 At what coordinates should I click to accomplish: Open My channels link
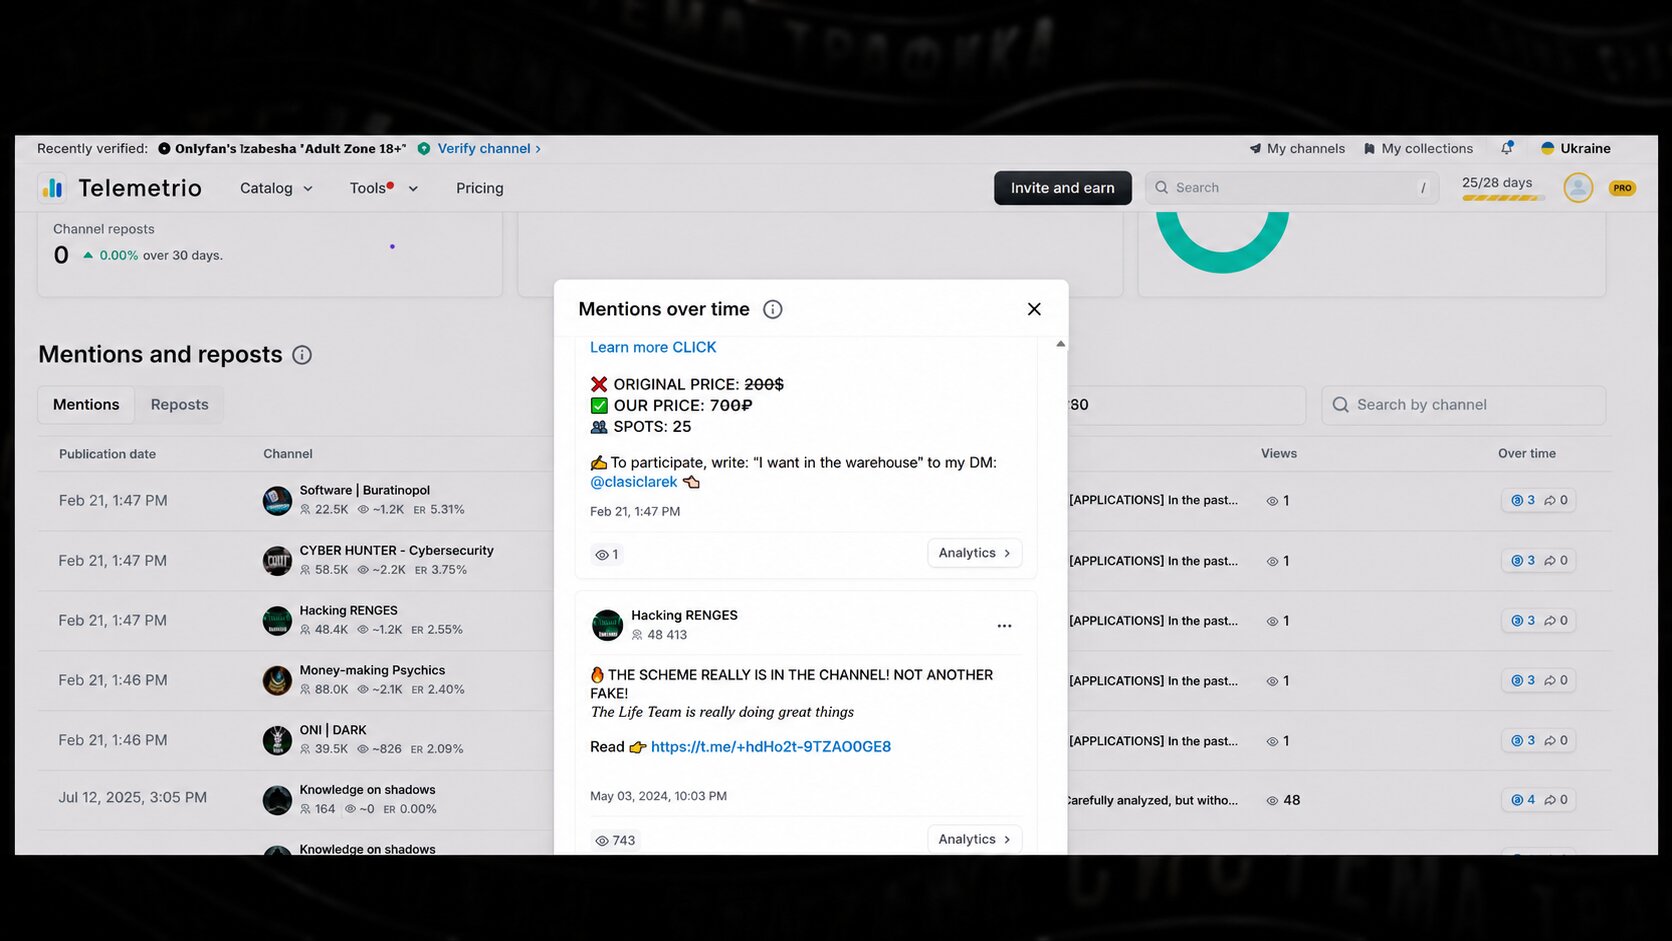click(1297, 148)
